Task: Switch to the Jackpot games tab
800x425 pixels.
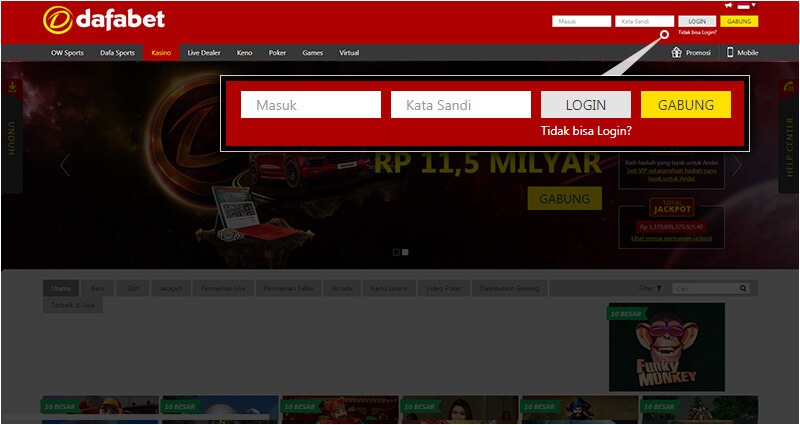Action: 169,288
